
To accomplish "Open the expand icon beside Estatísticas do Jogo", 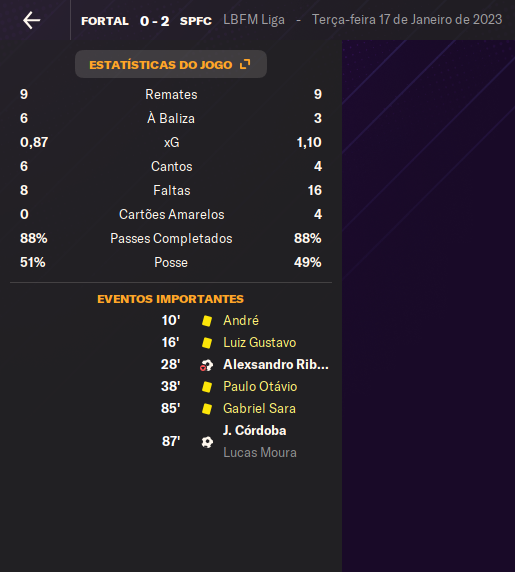I will point(245,65).
